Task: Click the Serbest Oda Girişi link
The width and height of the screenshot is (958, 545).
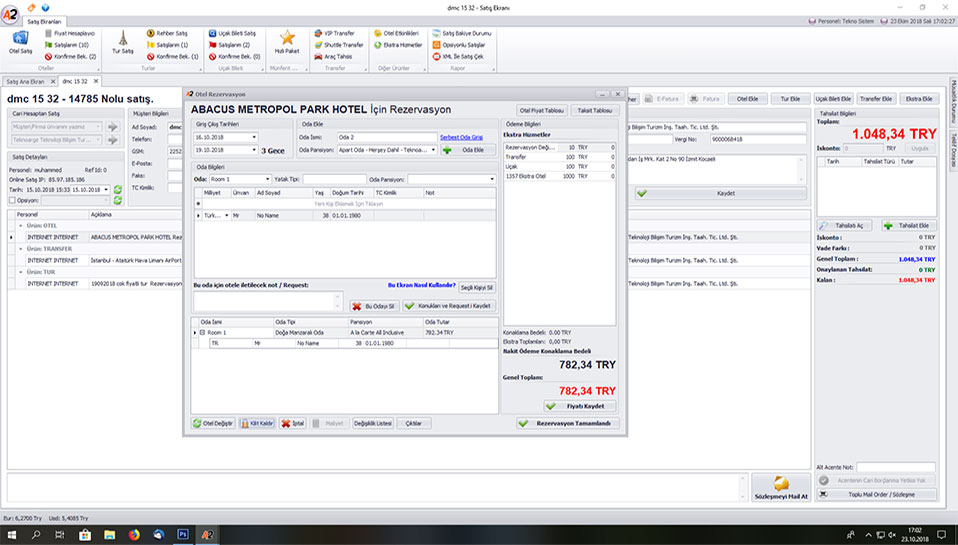Action: pos(461,137)
